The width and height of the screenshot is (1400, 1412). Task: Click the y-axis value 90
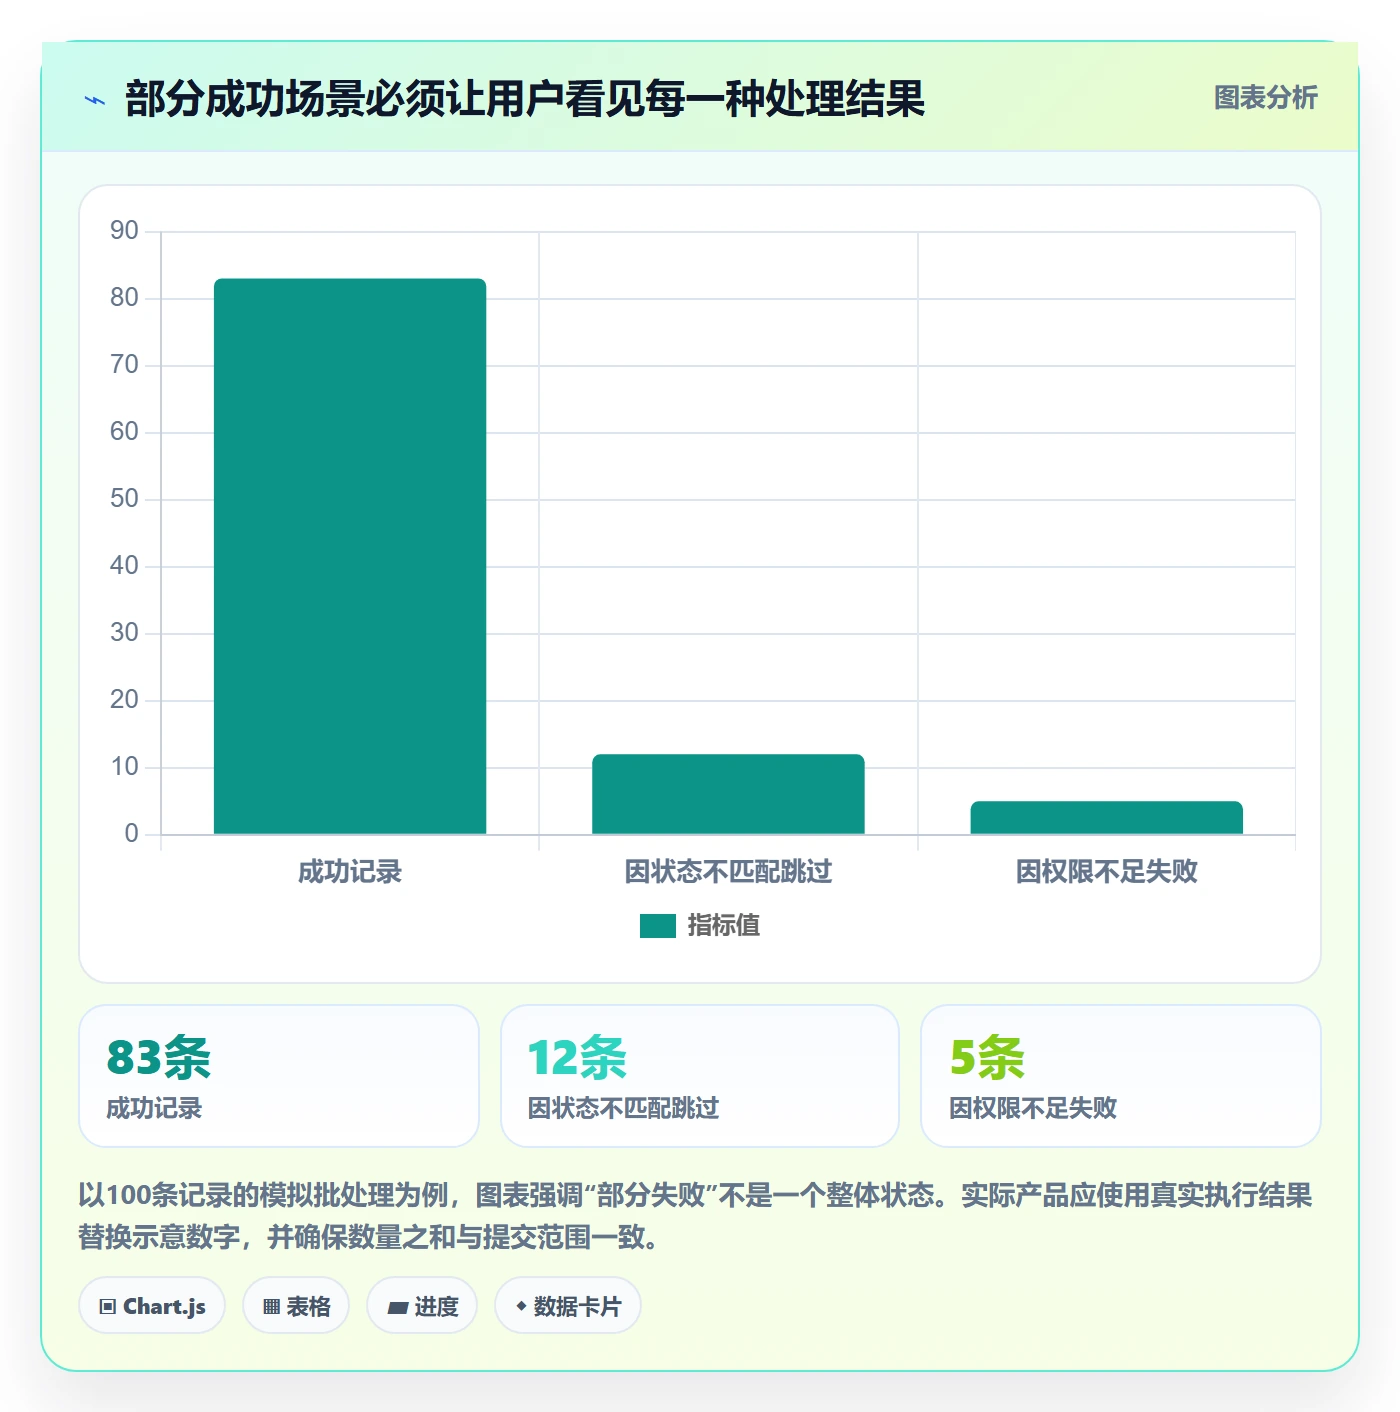click(x=124, y=231)
